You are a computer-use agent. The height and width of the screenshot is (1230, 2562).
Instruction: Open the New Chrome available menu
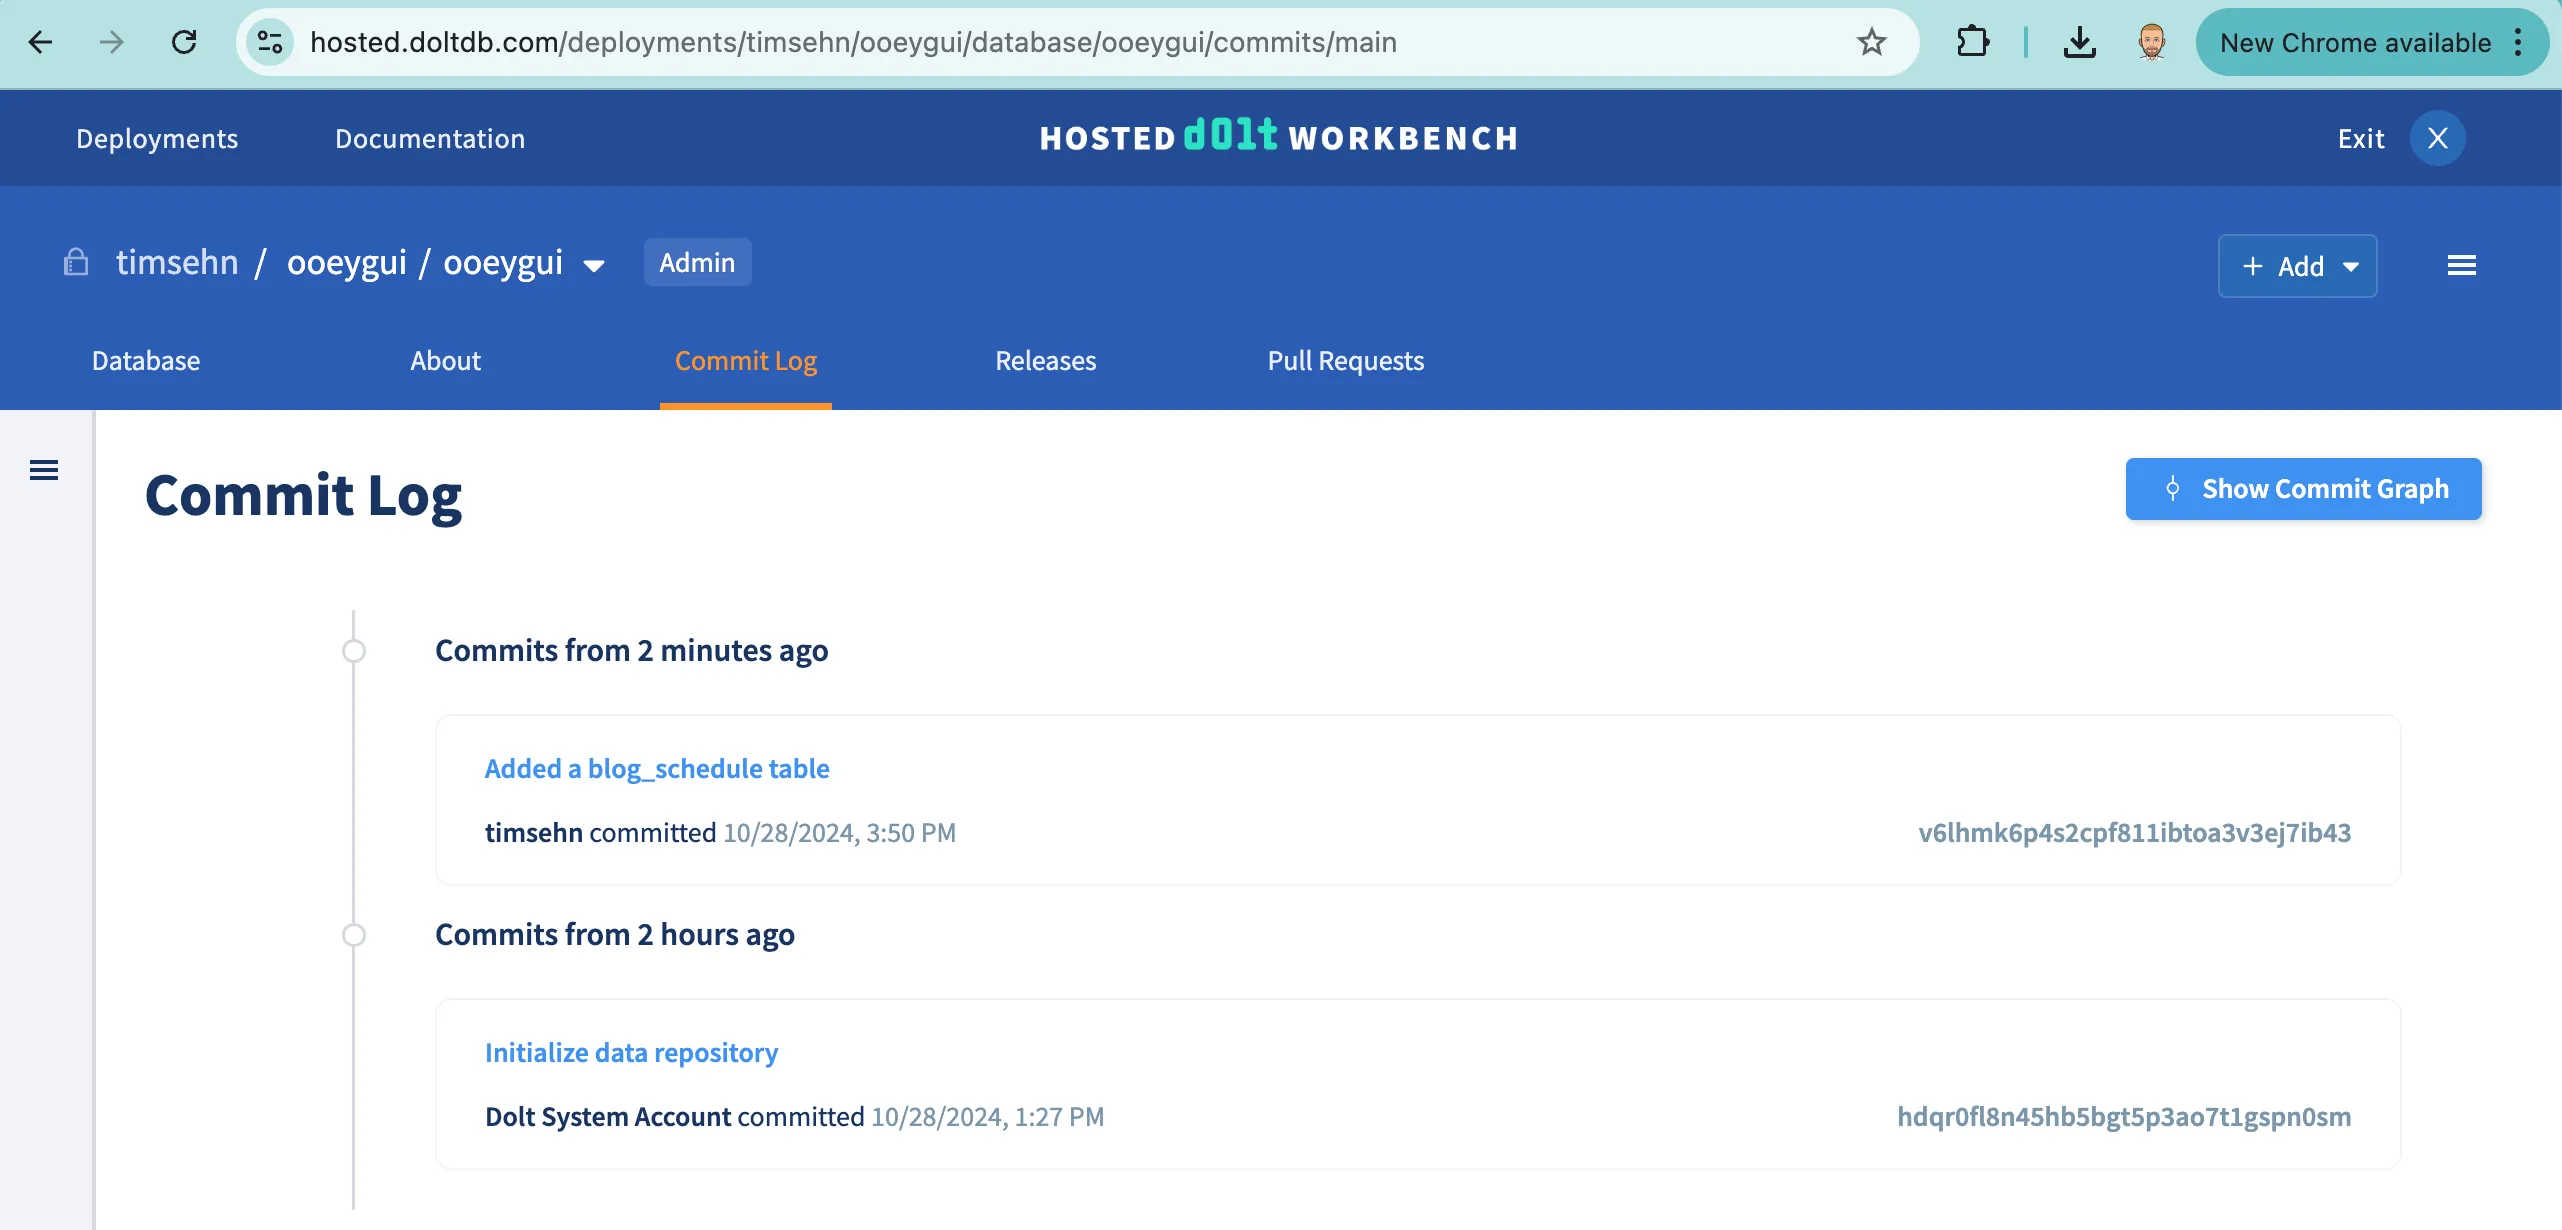point(2370,42)
